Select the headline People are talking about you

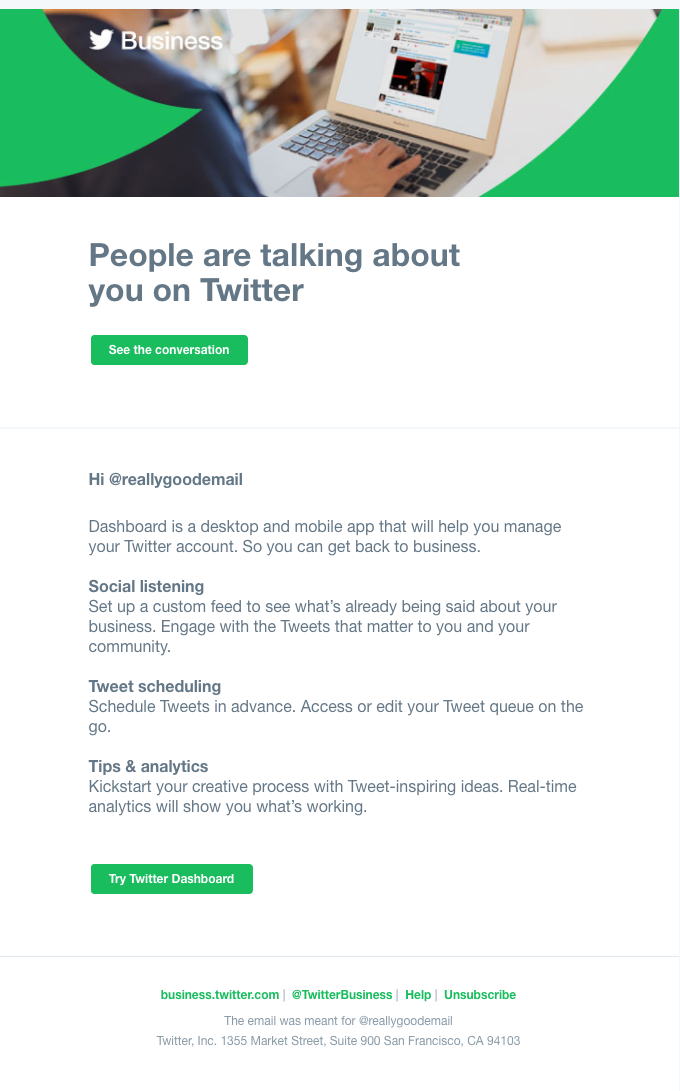[x=274, y=272]
